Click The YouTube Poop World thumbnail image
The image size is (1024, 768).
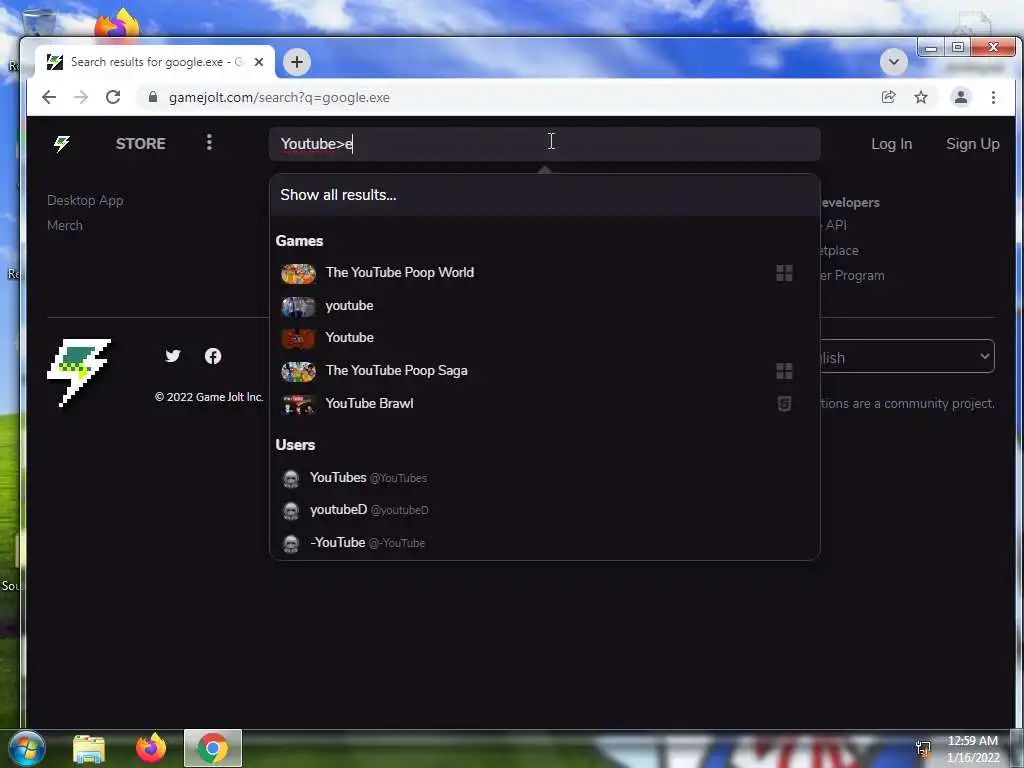tap(298, 273)
